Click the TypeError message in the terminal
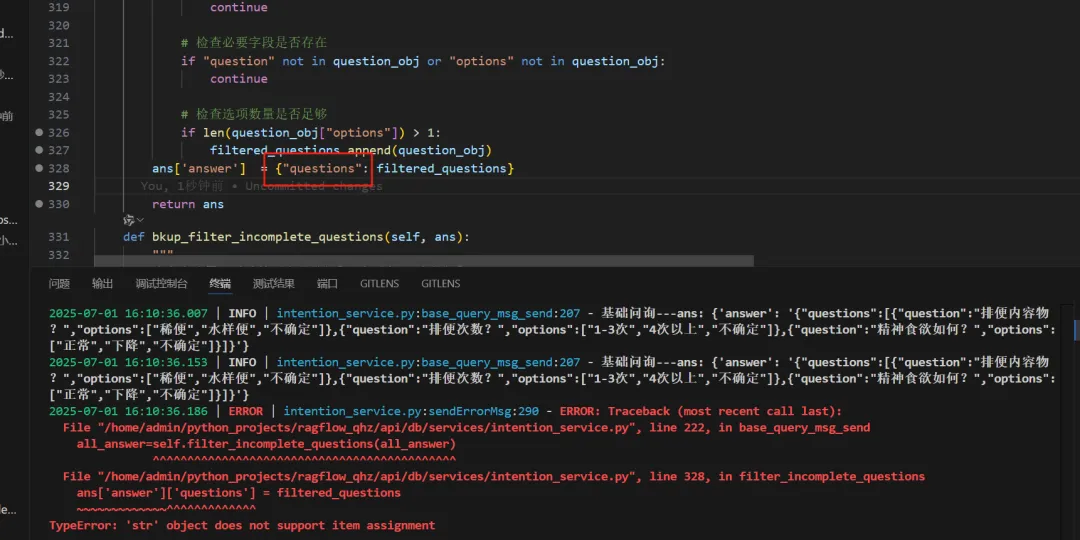Viewport: 1080px width, 540px height. coord(242,526)
